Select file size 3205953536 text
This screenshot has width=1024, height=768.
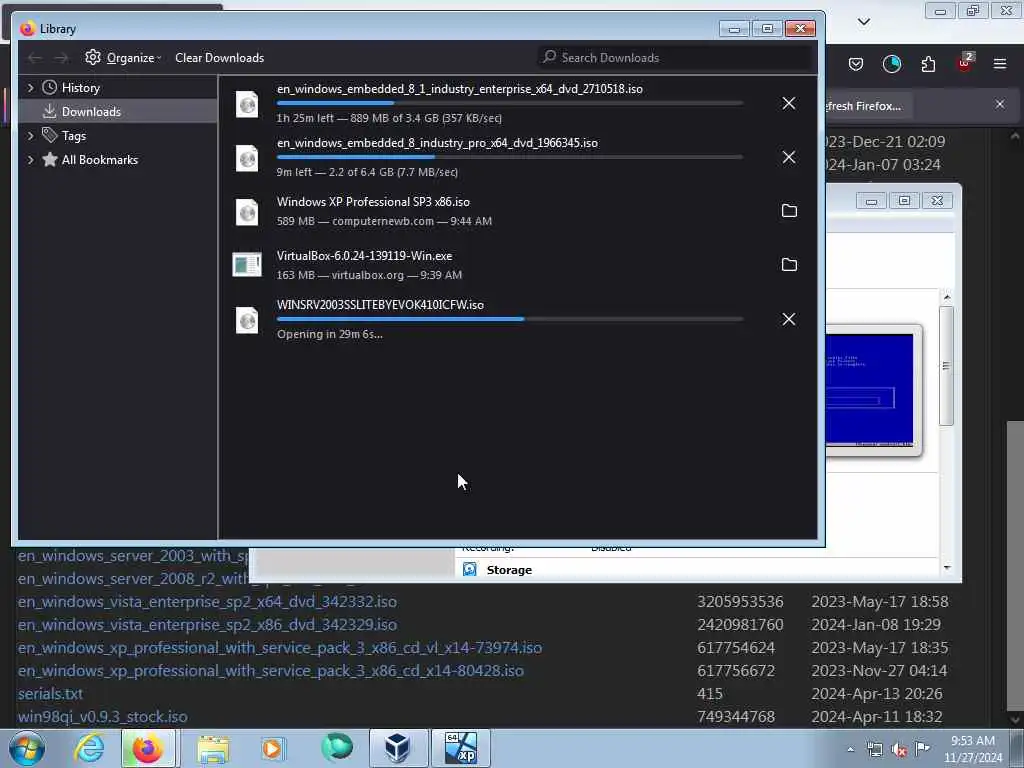(740, 601)
